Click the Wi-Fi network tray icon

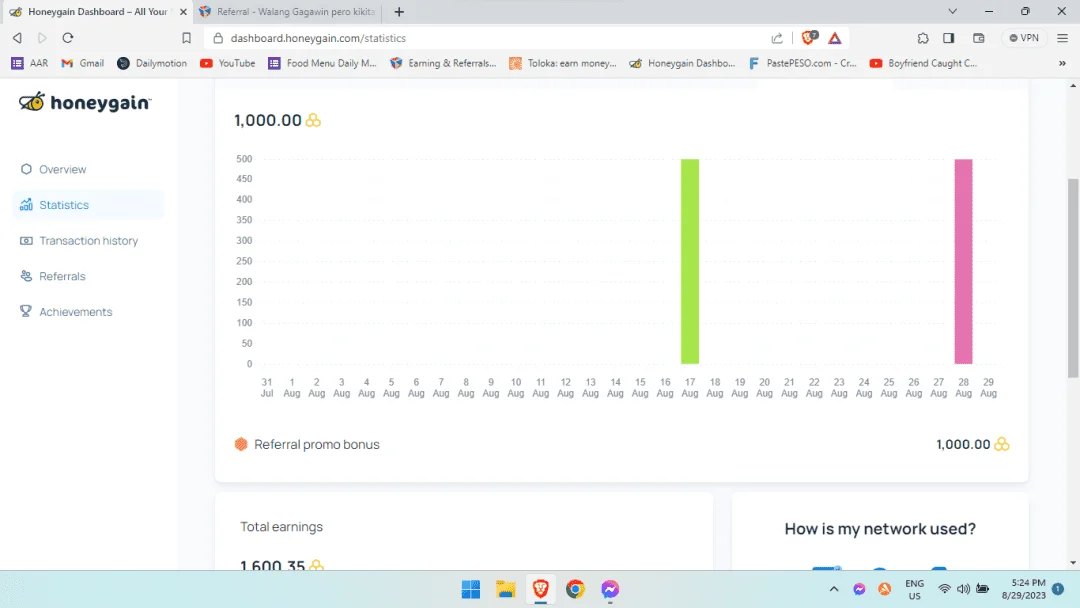[944, 589]
